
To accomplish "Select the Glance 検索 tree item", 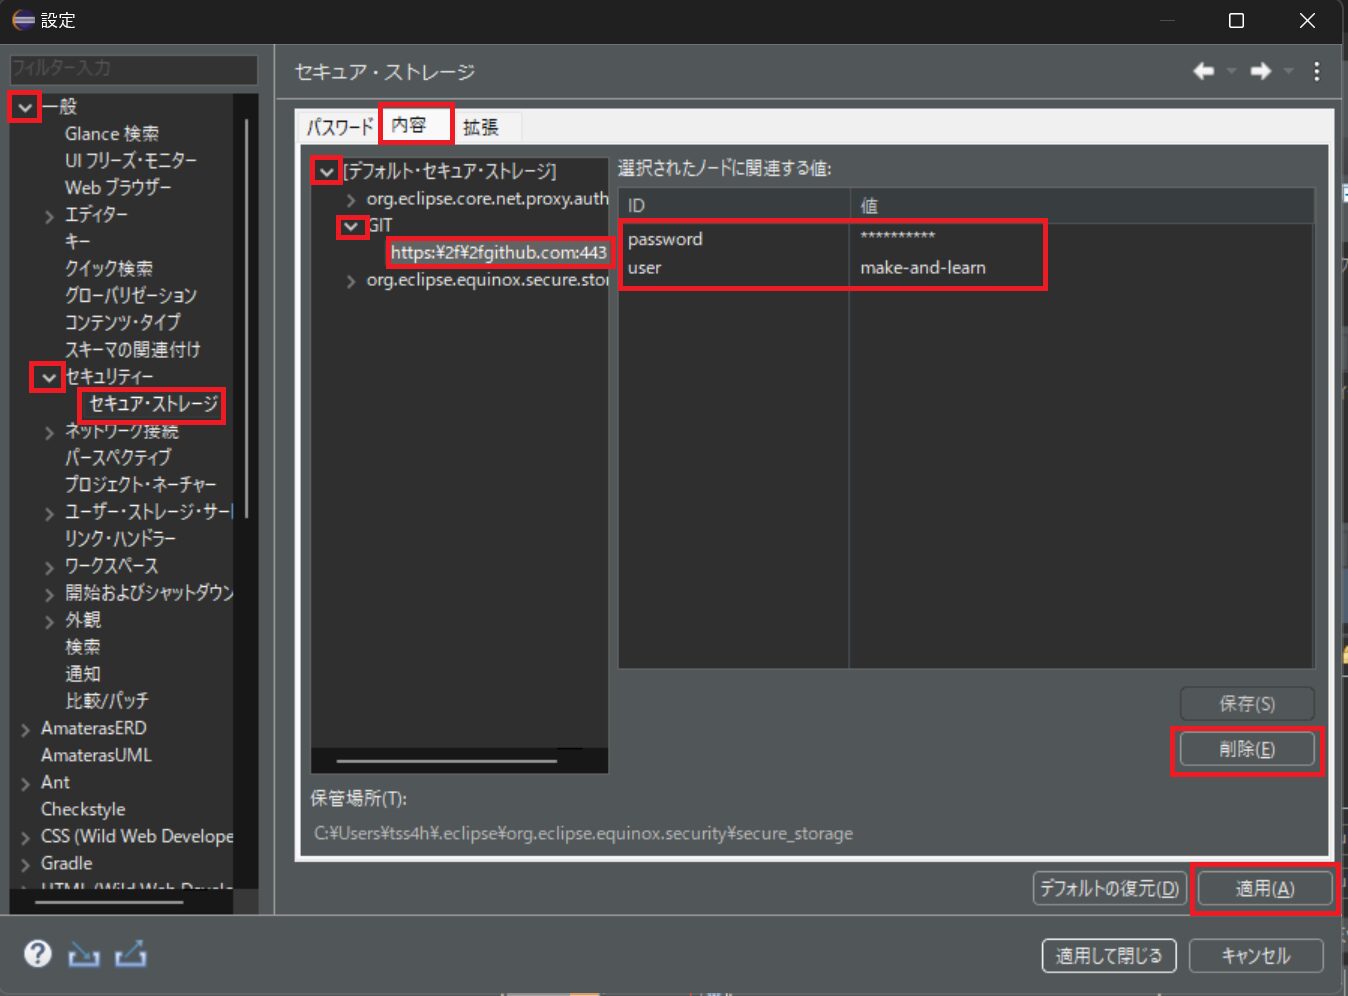I will point(112,133).
